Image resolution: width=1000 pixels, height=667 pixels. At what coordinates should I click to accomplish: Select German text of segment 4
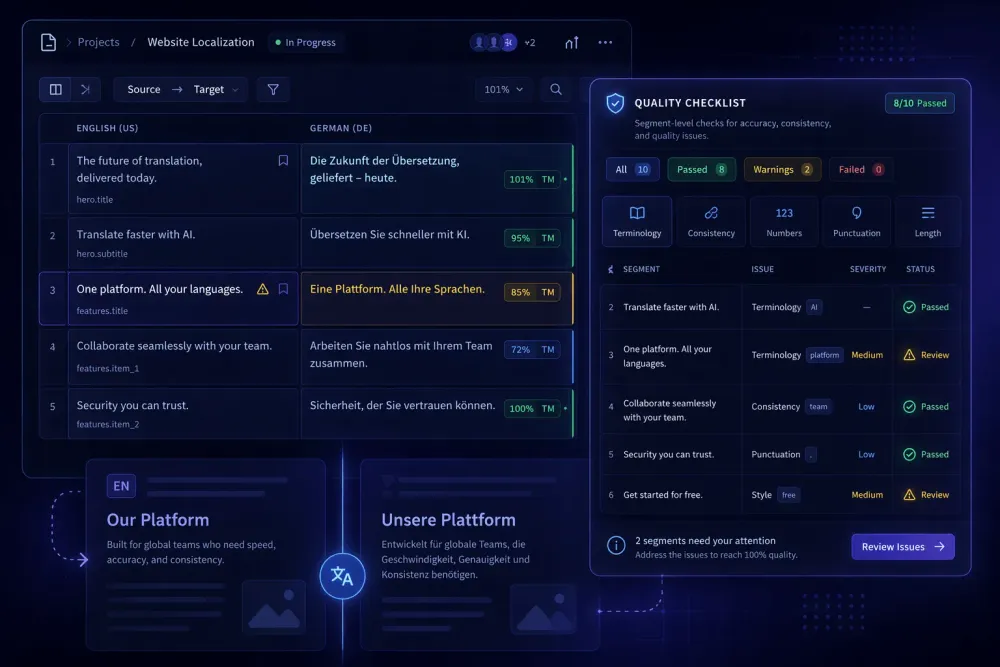pyautogui.click(x=401, y=354)
